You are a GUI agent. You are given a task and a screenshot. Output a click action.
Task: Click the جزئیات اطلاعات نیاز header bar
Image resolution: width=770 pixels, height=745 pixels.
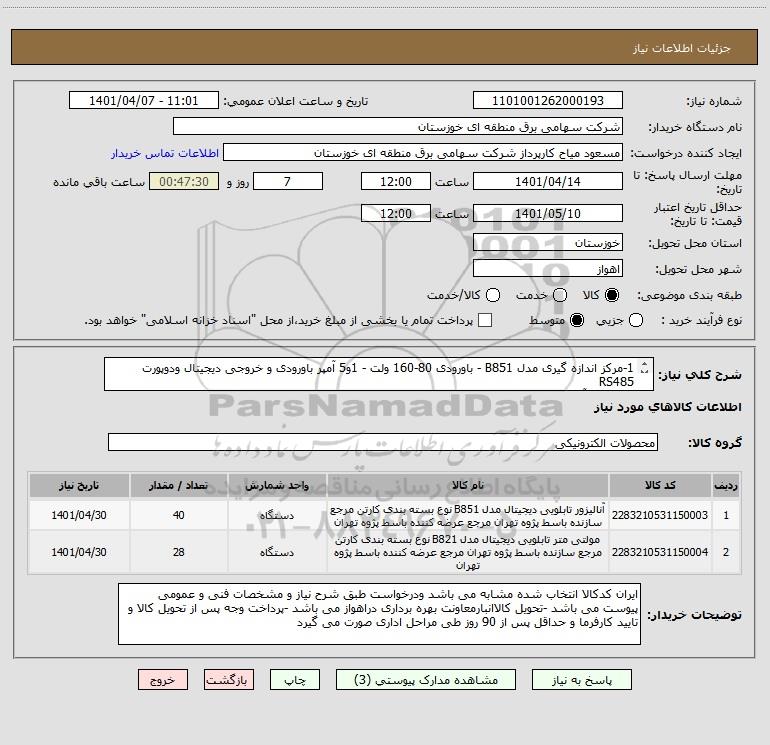pos(385,47)
